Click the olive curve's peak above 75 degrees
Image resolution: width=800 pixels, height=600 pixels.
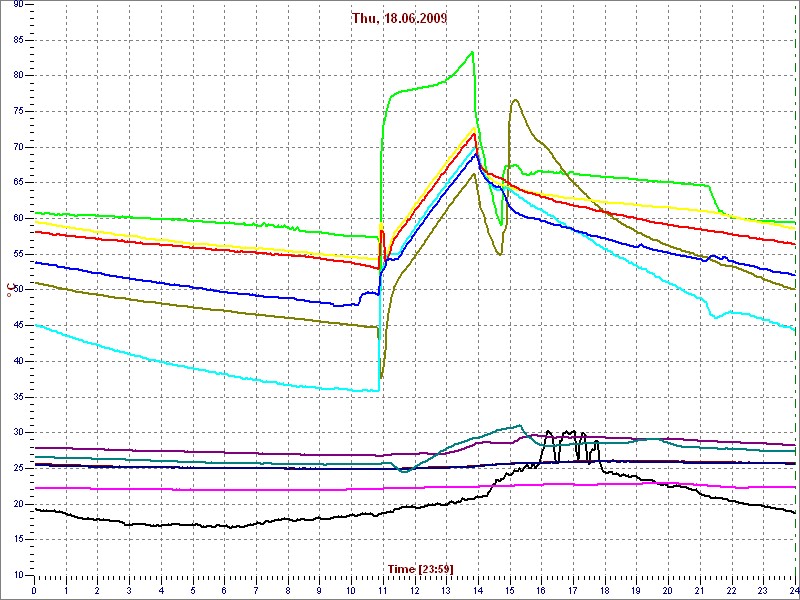point(515,99)
